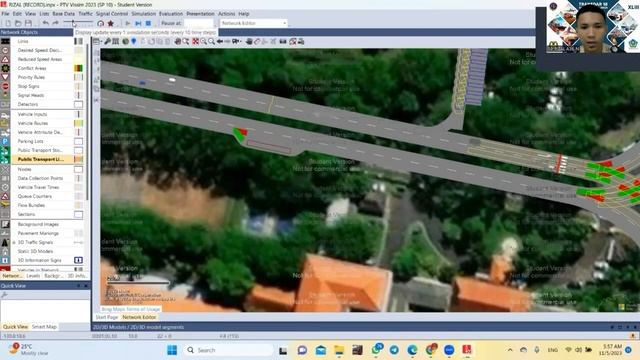This screenshot has height=360, width=640.
Task: Click the red show entire network icon
Action: pyautogui.click(x=196, y=42)
